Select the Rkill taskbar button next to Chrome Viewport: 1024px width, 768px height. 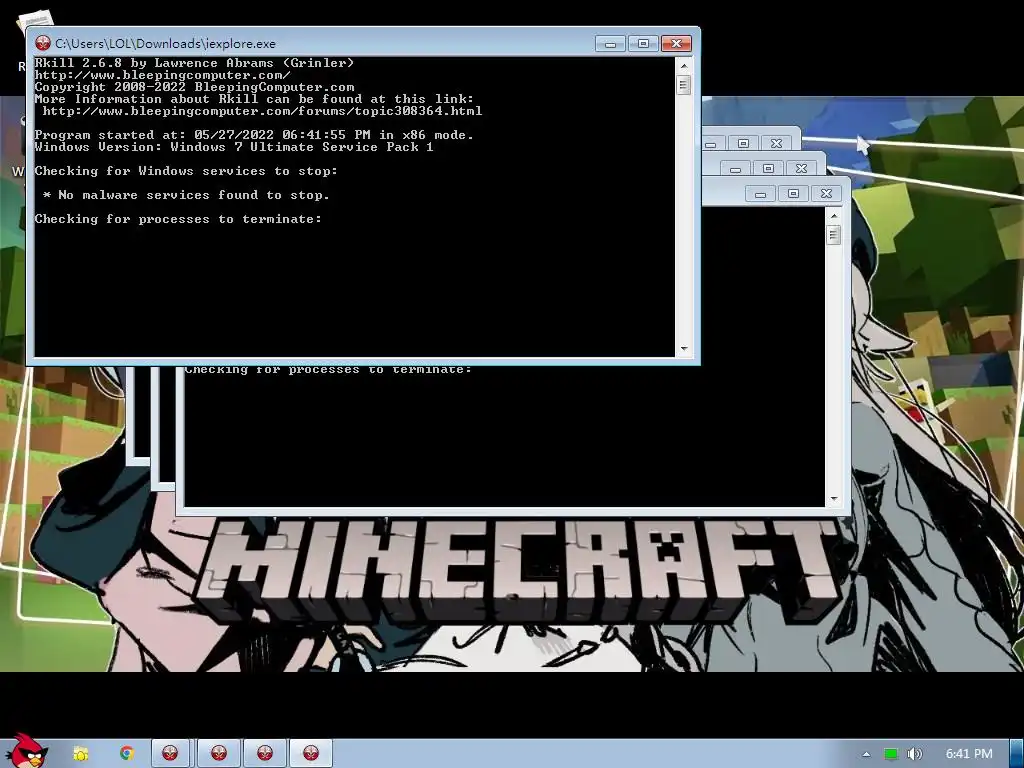point(170,754)
